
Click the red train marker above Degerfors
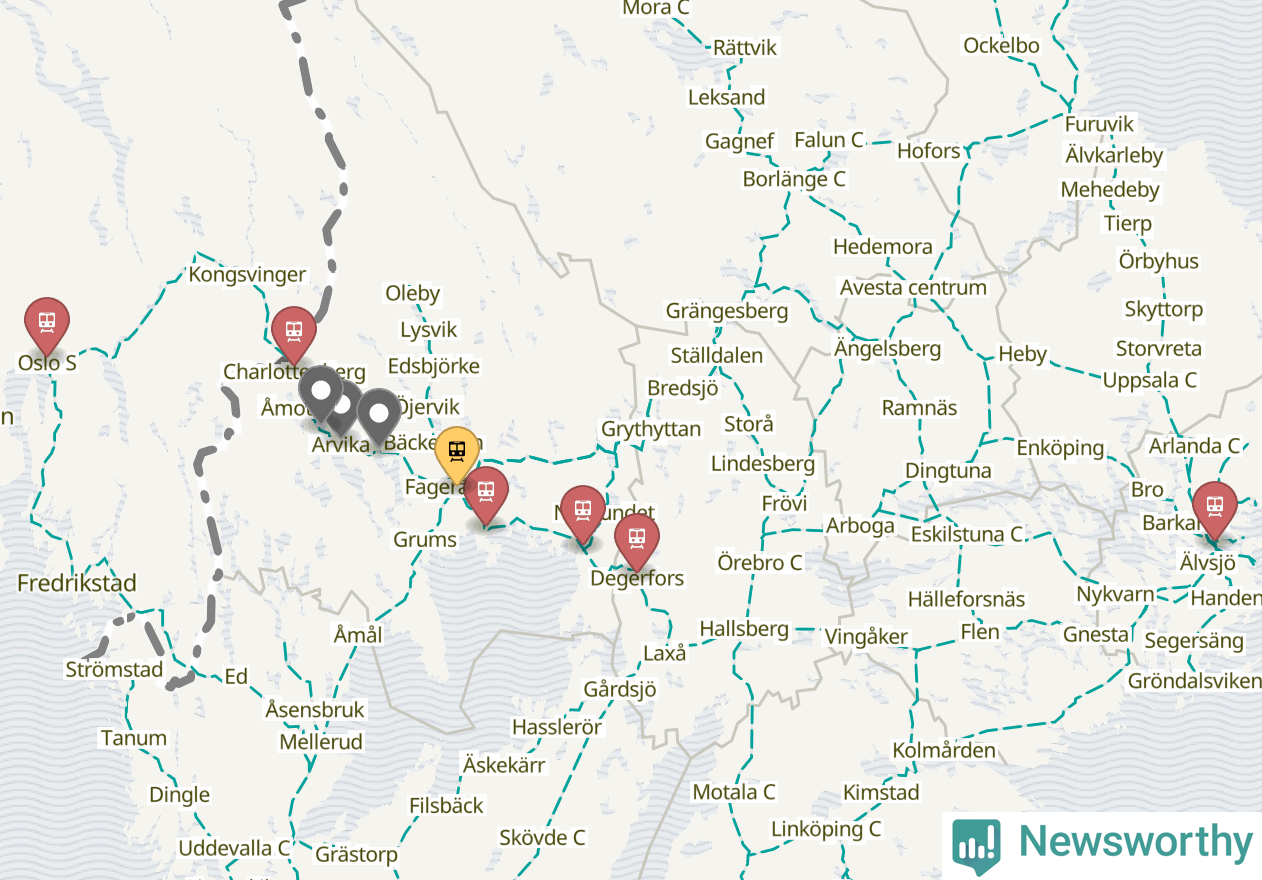[x=637, y=538]
